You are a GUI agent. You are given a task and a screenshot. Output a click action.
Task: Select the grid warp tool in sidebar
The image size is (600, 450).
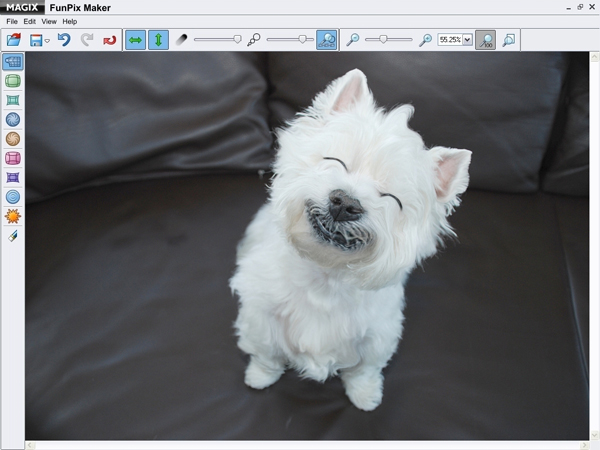pyautogui.click(x=13, y=62)
